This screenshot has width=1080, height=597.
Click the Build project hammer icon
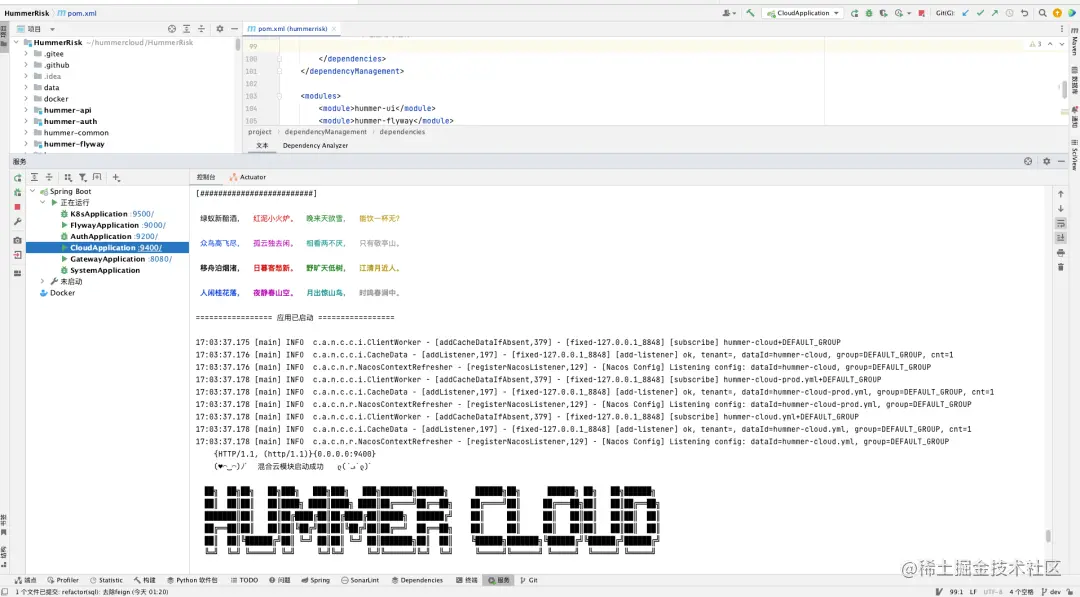pos(750,13)
